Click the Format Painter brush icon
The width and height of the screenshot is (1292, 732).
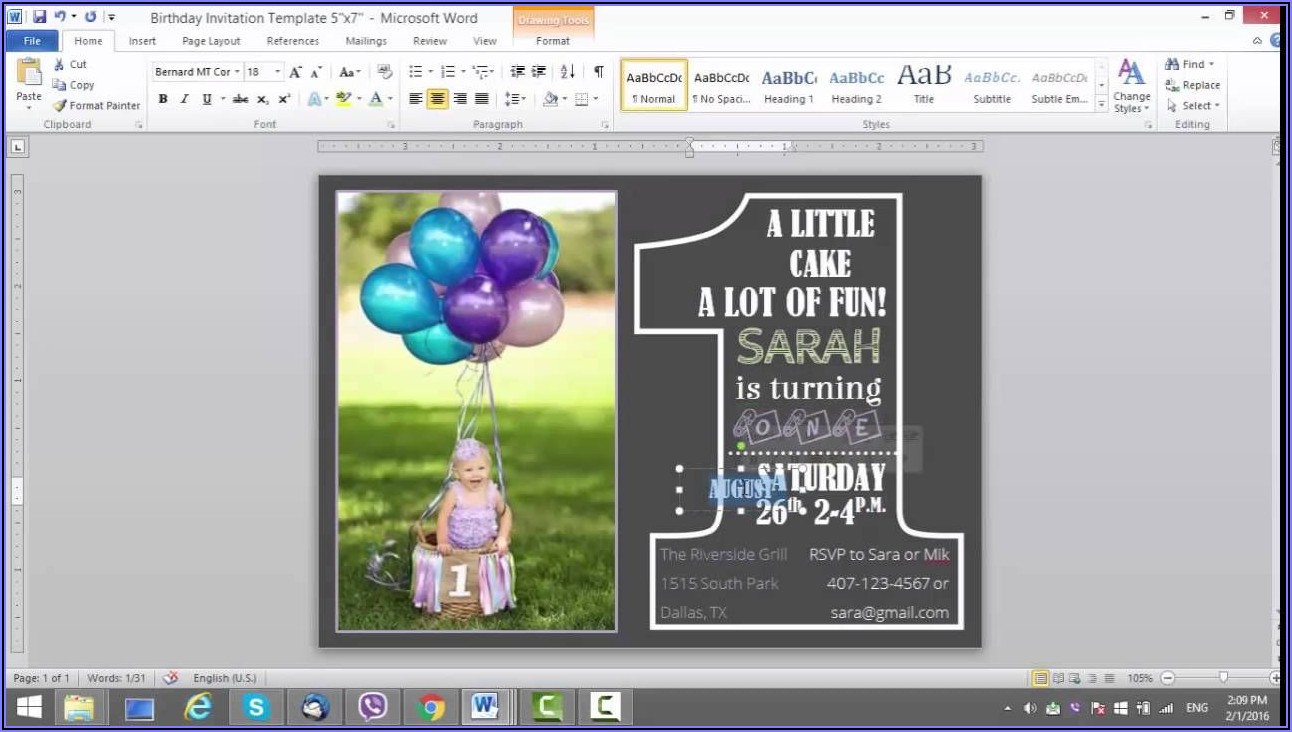60,106
